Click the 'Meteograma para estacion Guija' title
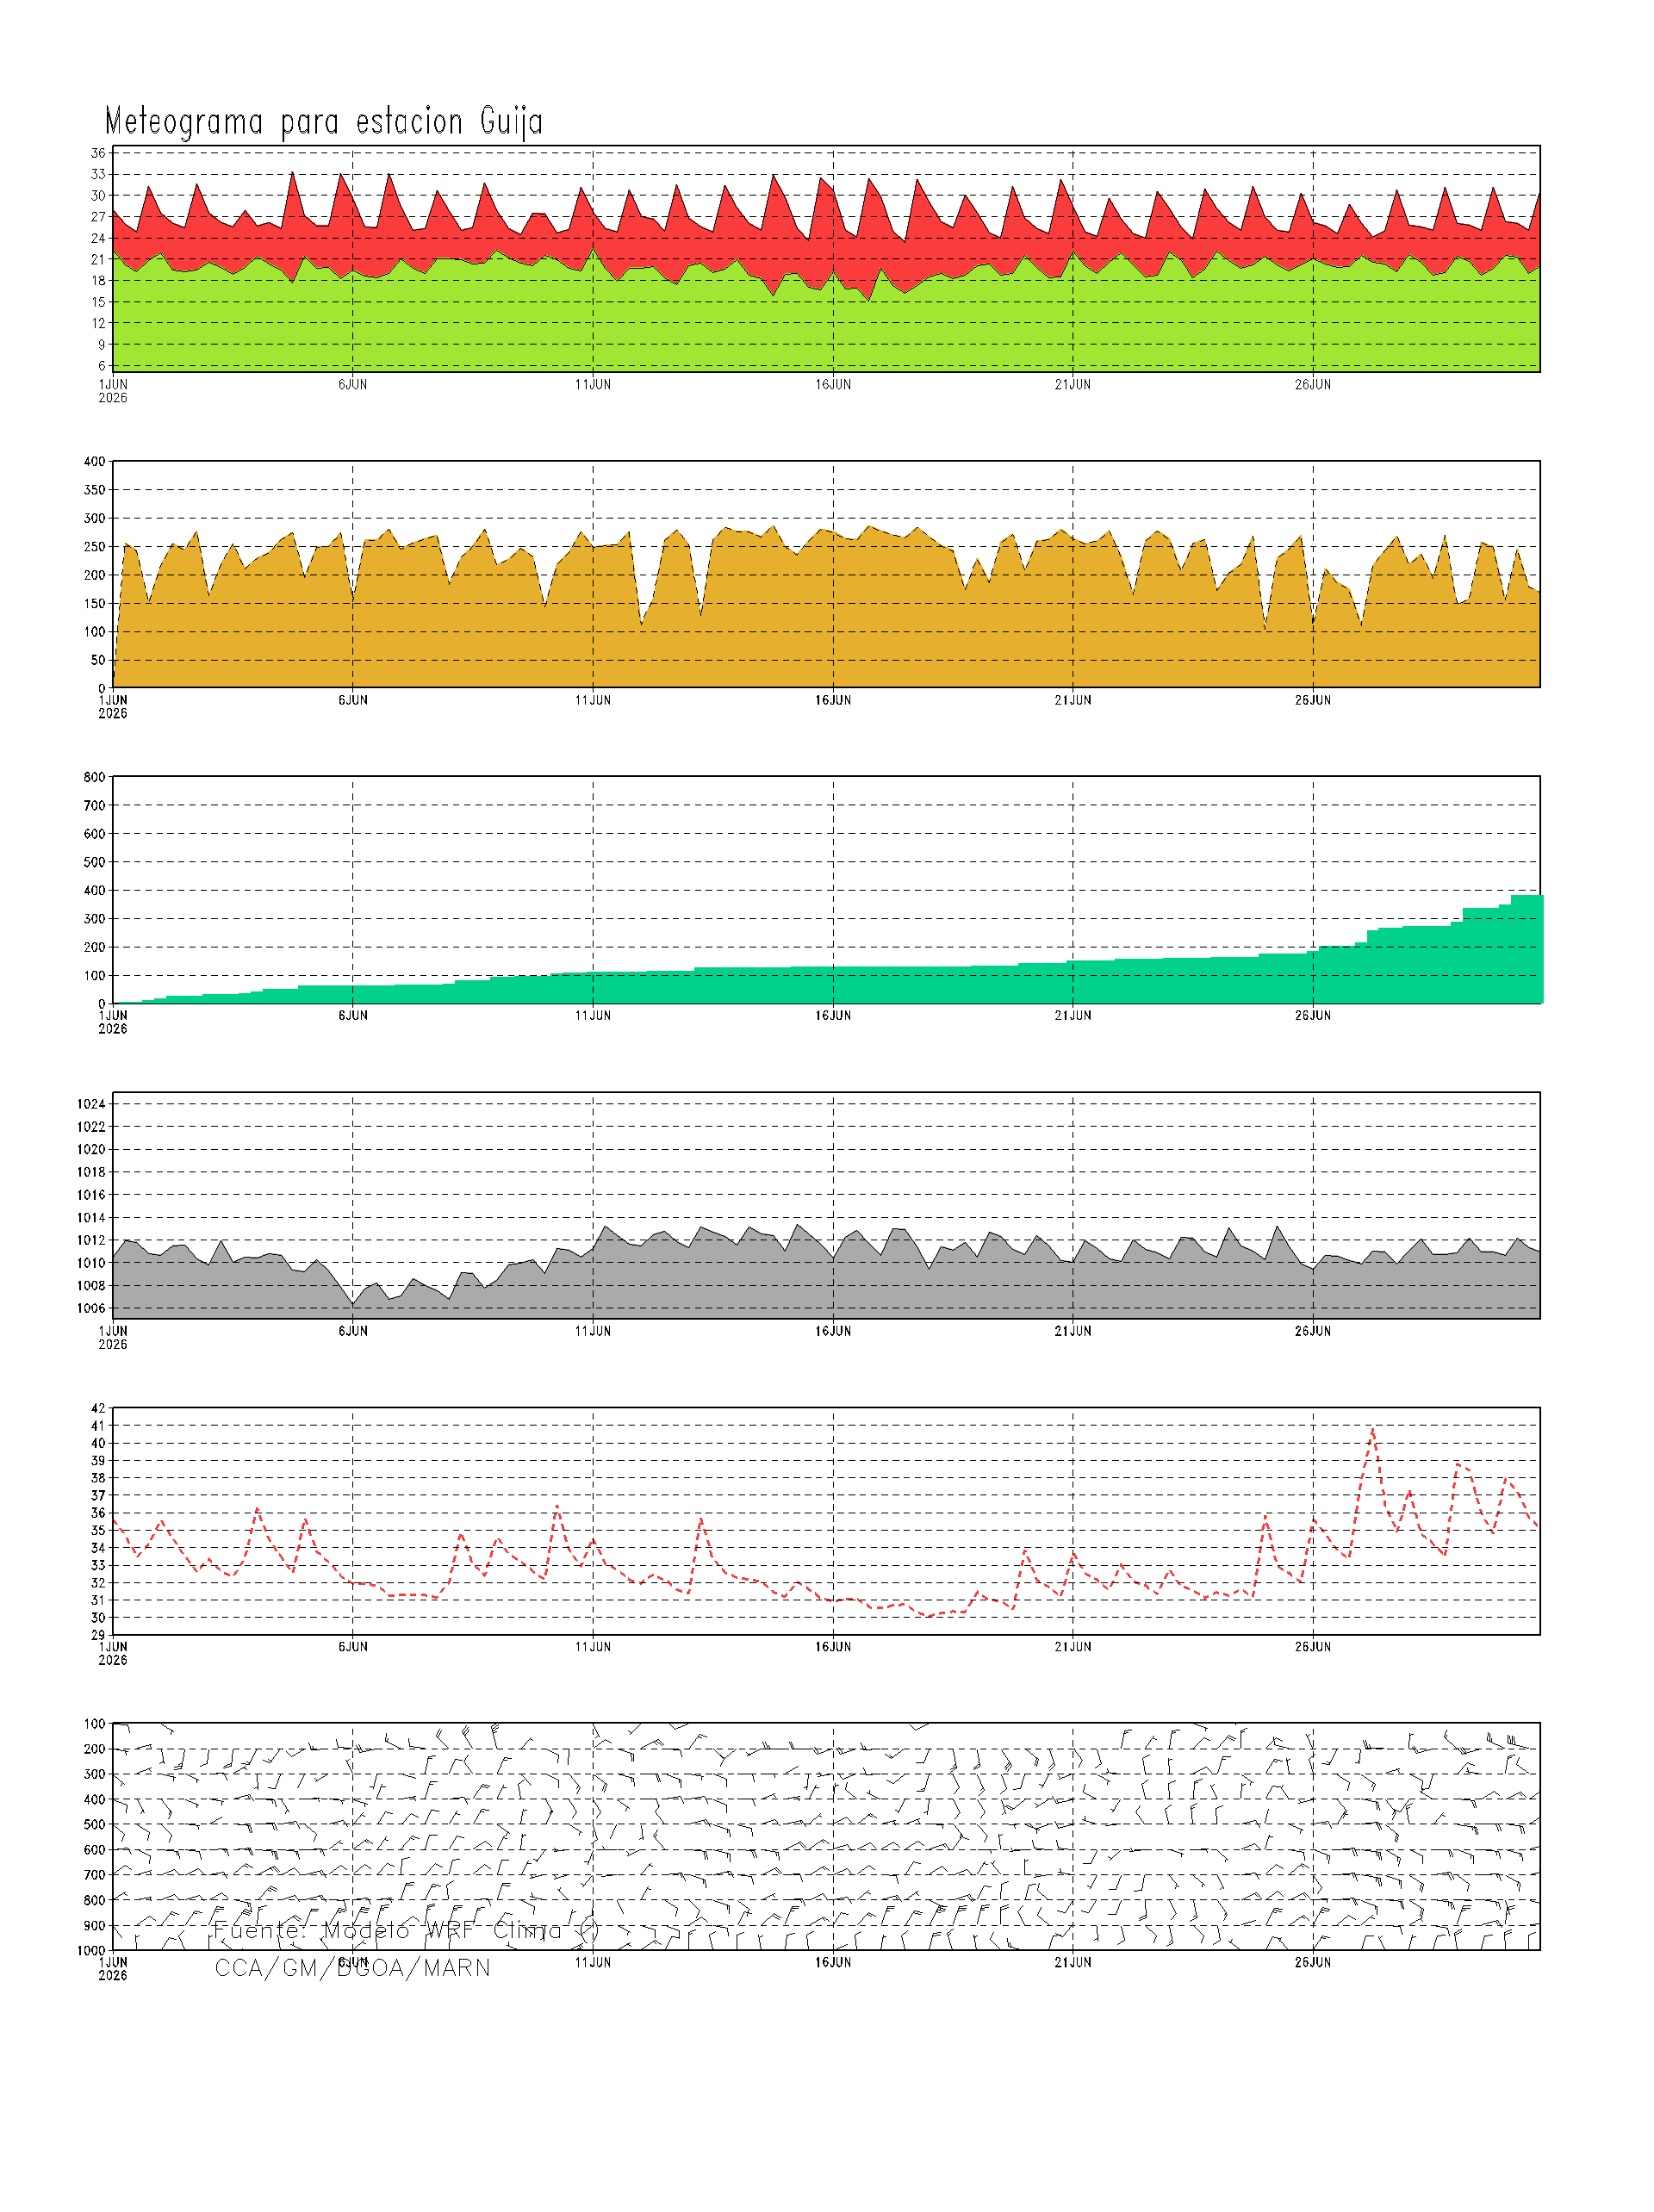The image size is (1654, 2212). point(323,121)
